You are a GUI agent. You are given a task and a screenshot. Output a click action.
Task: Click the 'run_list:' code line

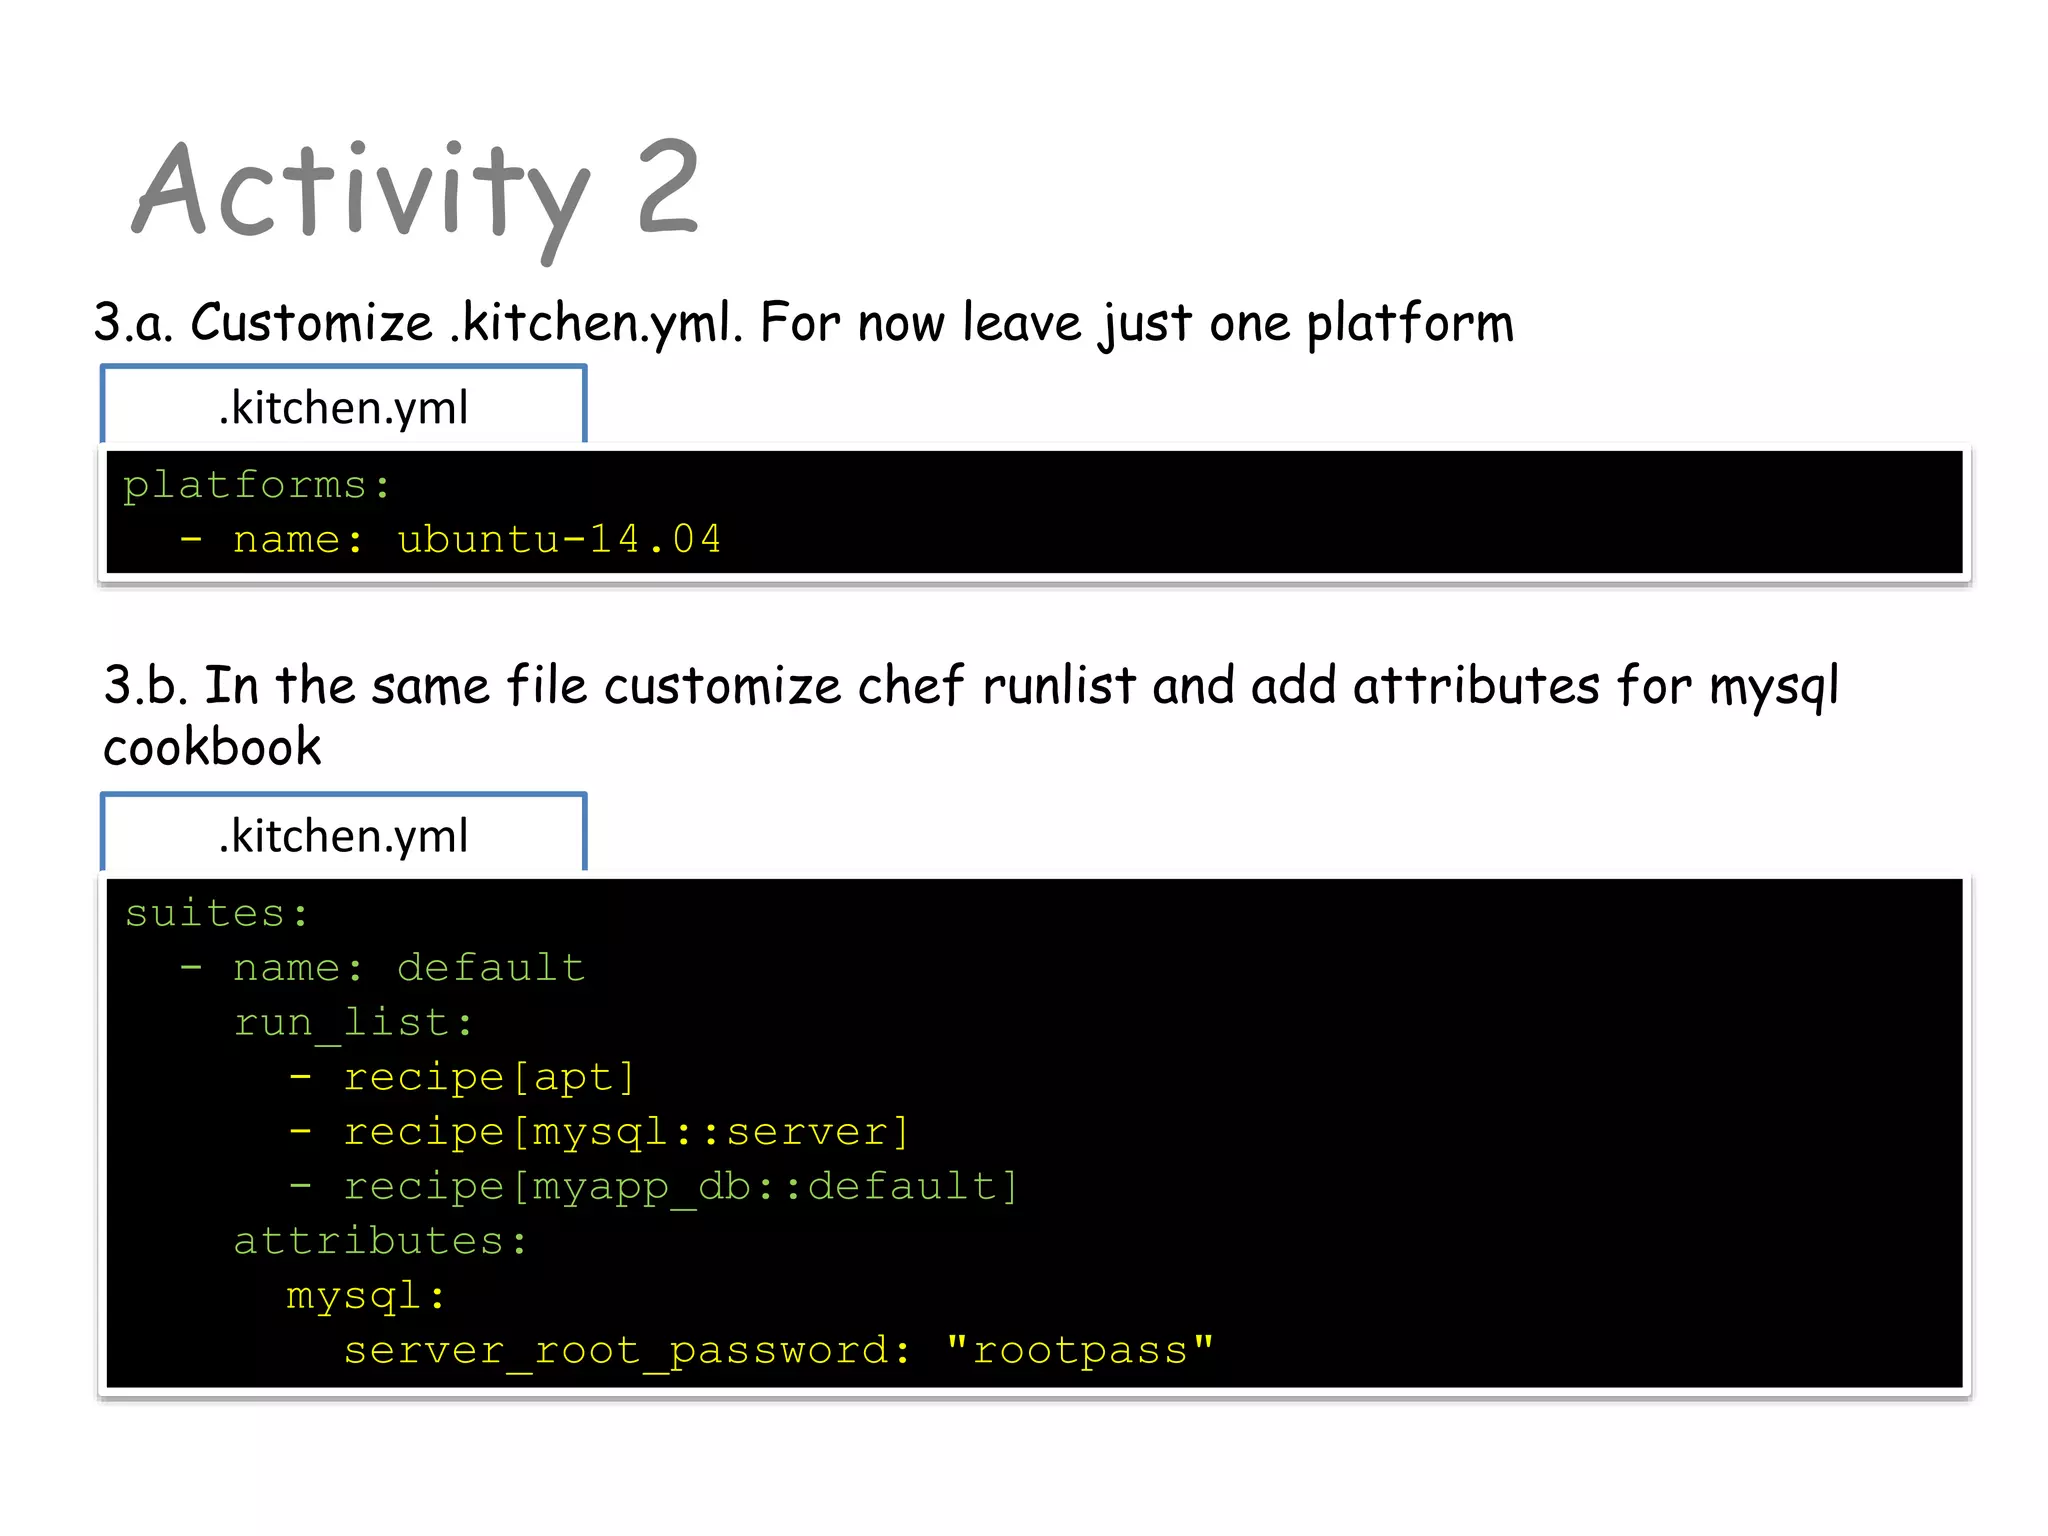[354, 1024]
